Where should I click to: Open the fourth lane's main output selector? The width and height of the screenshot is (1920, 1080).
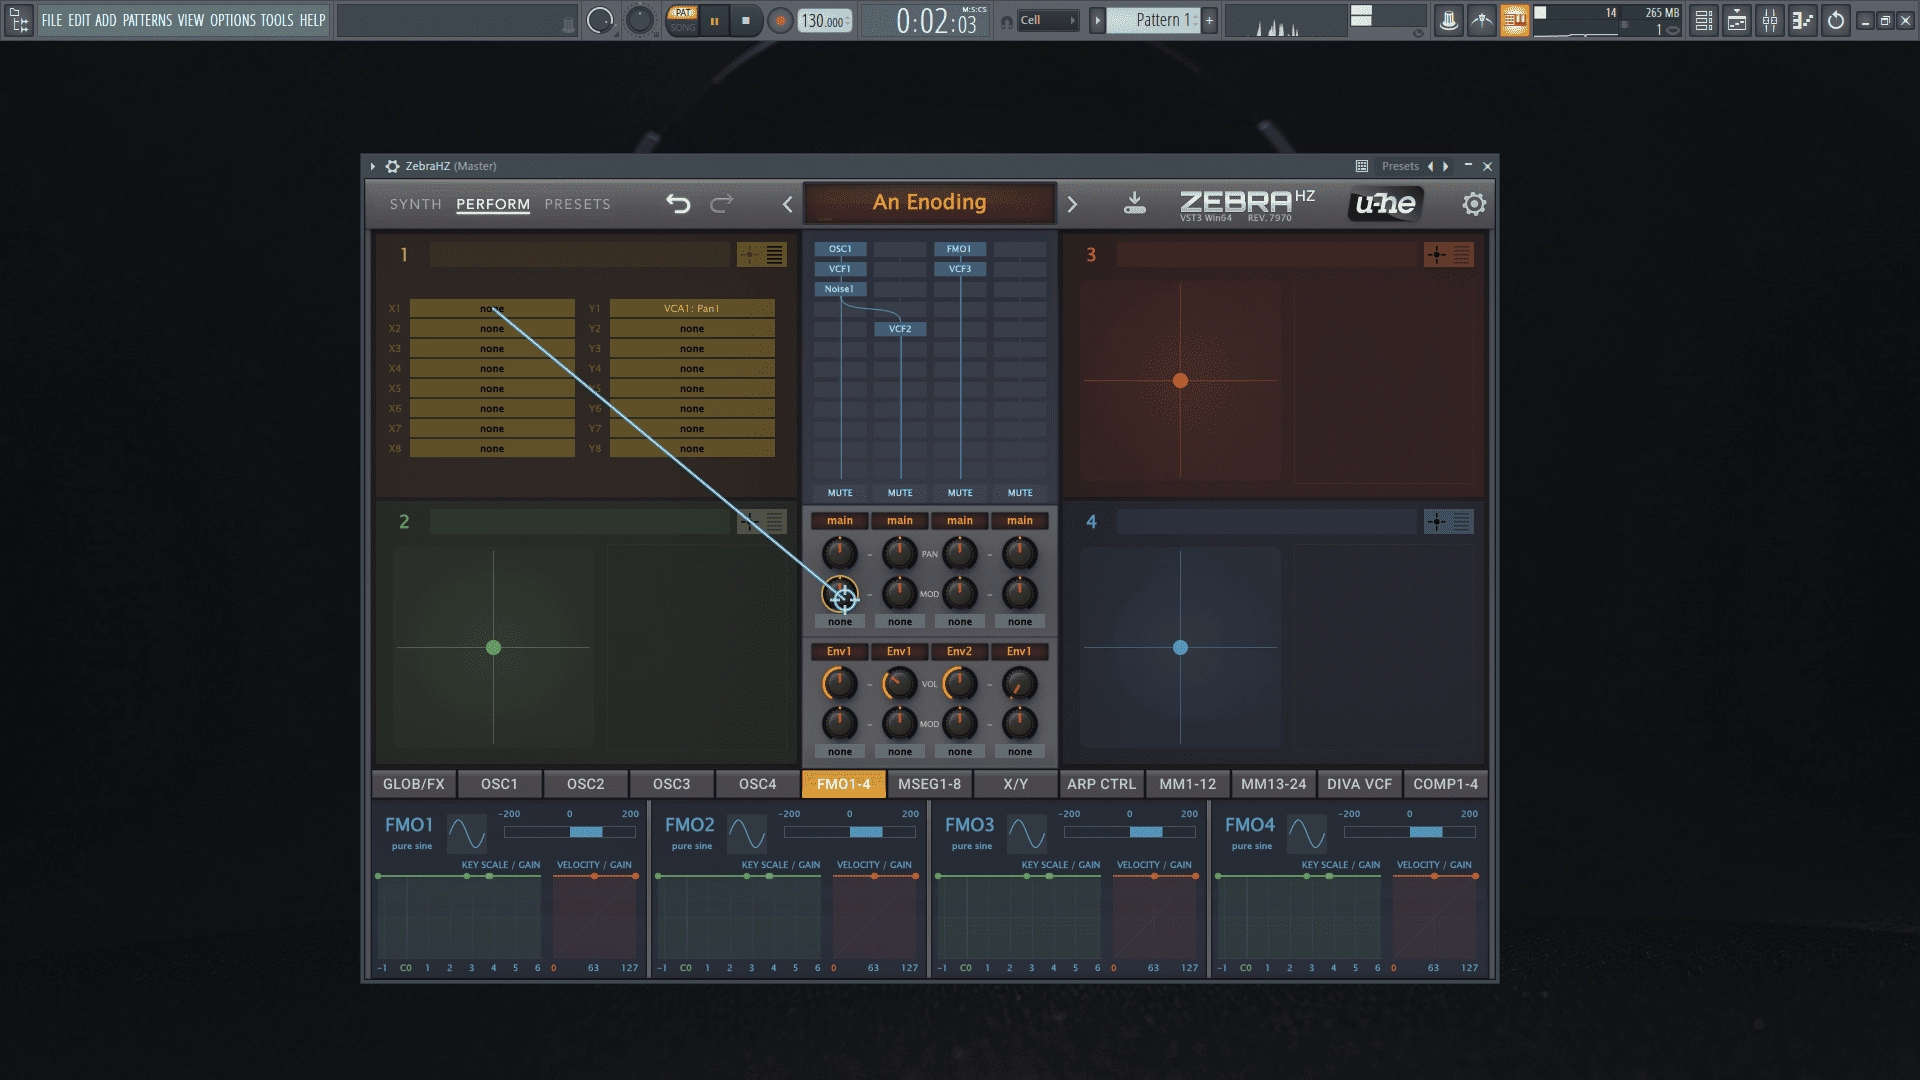click(x=1020, y=520)
